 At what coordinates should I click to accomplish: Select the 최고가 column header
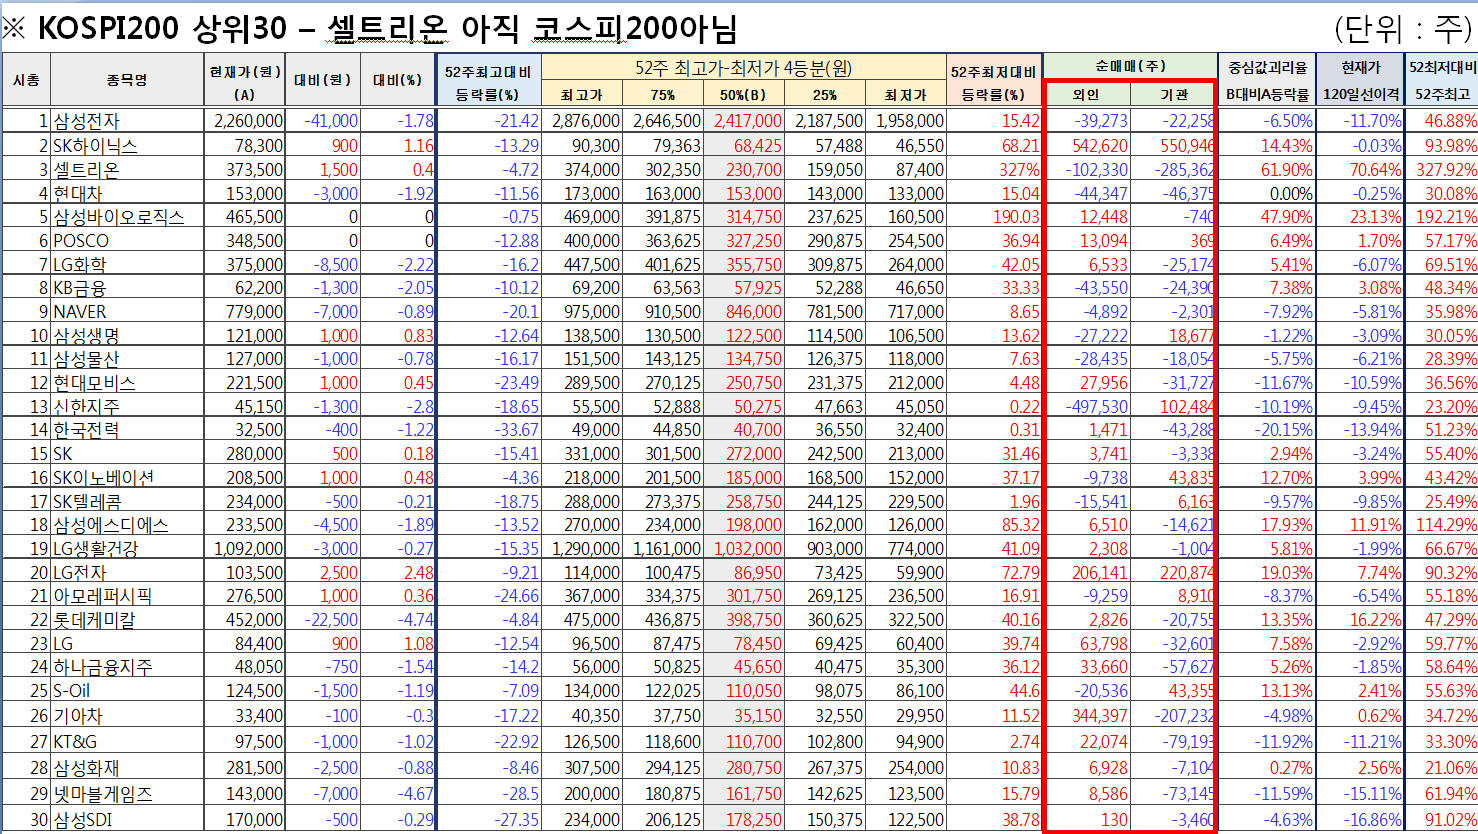click(581, 95)
